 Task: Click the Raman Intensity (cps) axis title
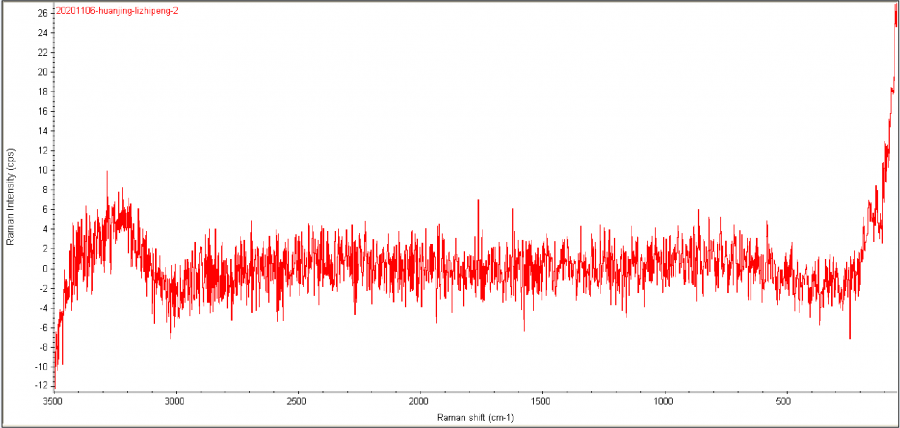10,197
